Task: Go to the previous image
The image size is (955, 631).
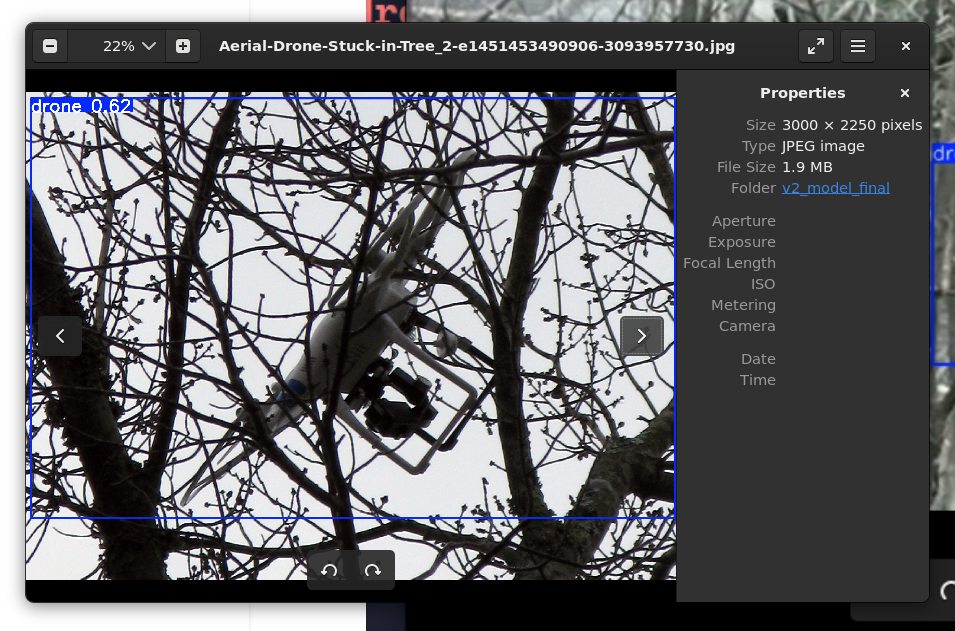Action: pyautogui.click(x=60, y=336)
